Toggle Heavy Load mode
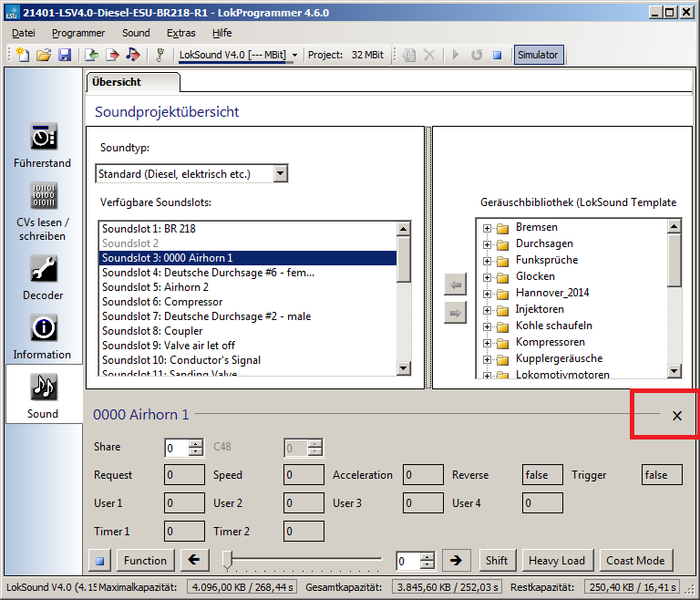Screen dimensions: 700x600 click(x=557, y=560)
